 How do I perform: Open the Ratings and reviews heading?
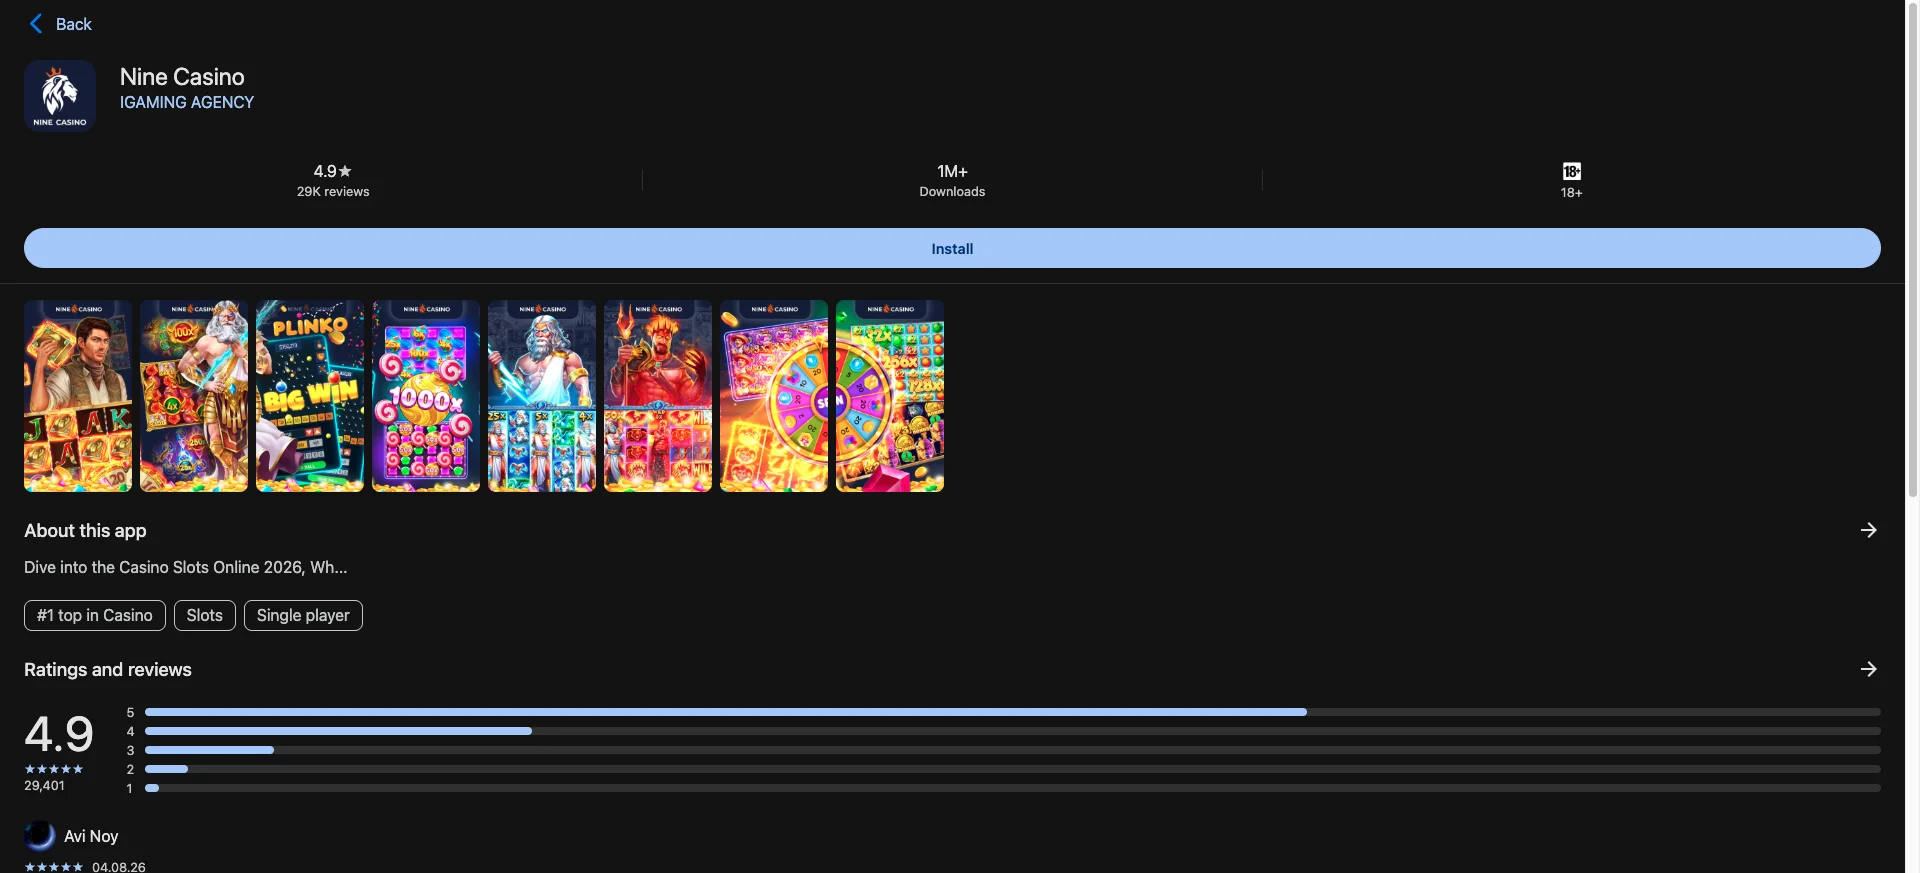[108, 670]
